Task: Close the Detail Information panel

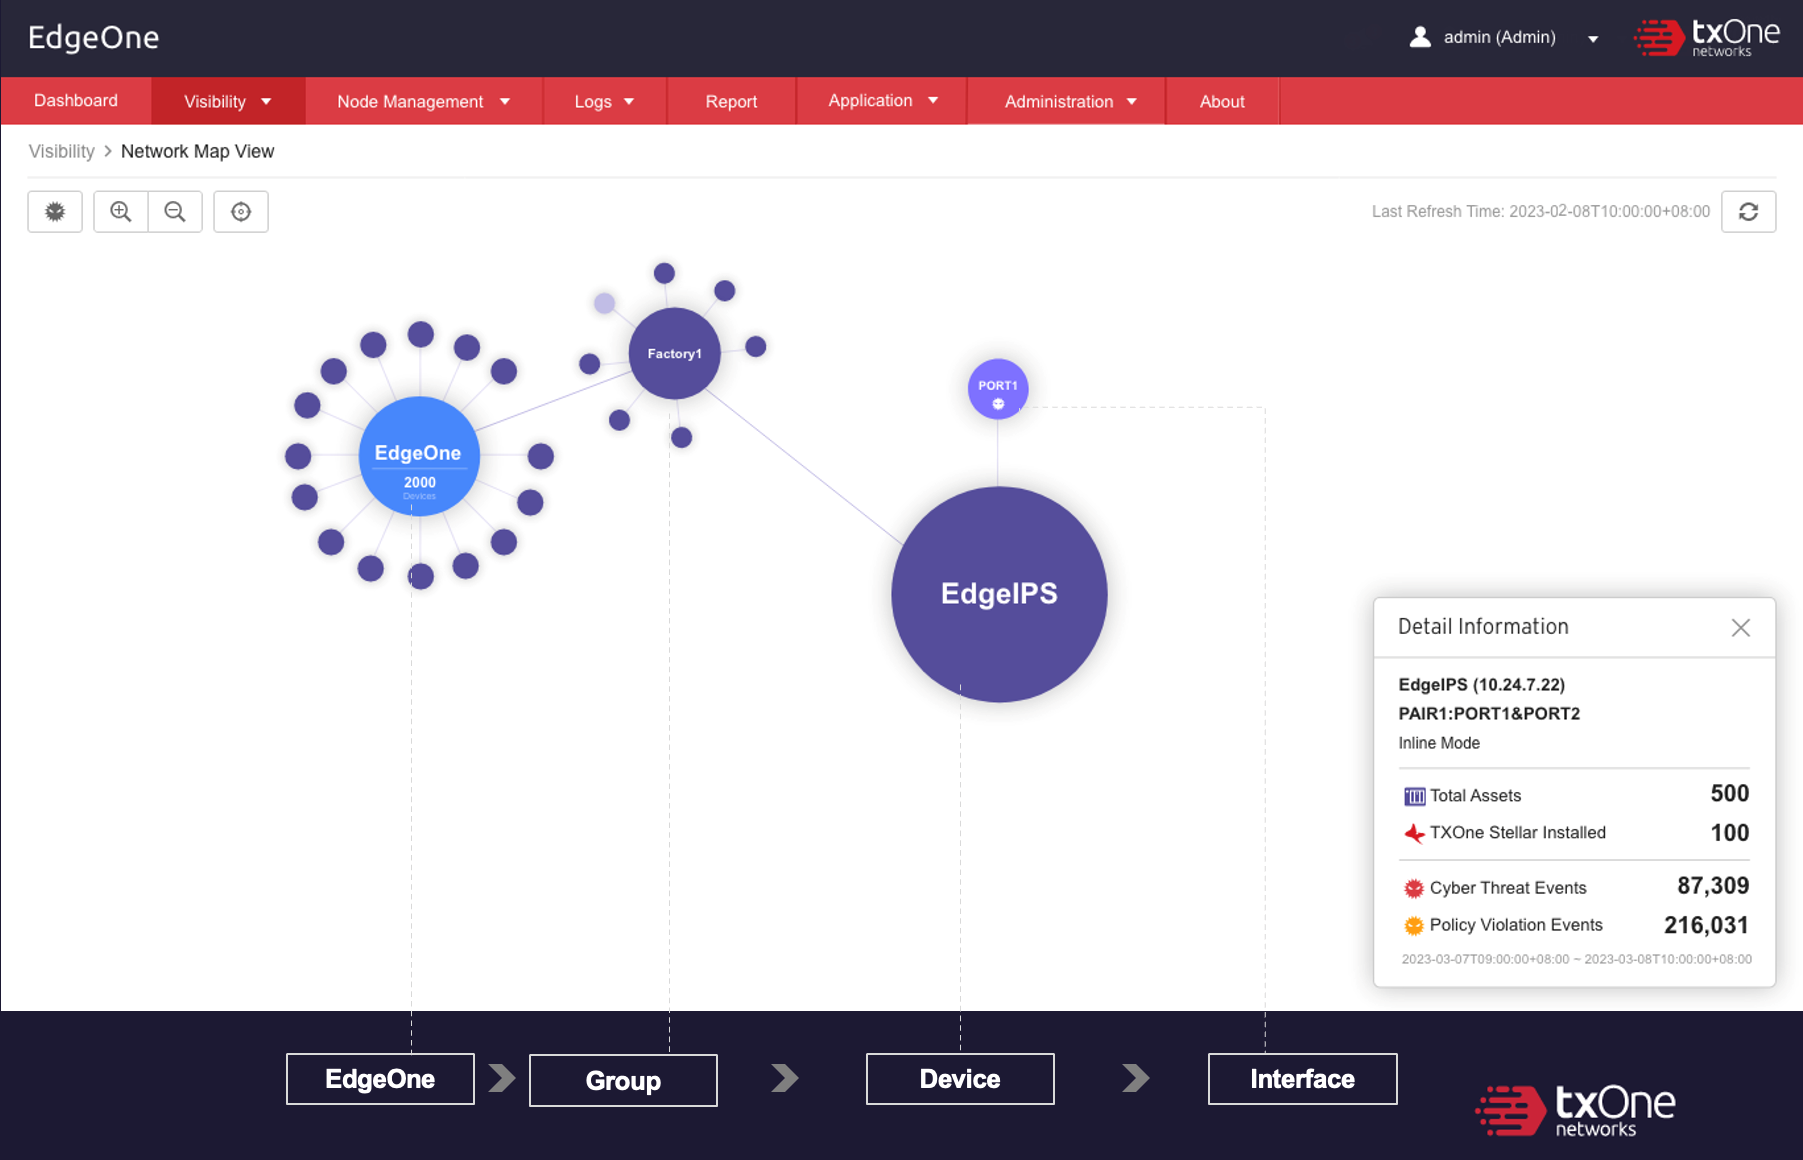Action: (1741, 627)
